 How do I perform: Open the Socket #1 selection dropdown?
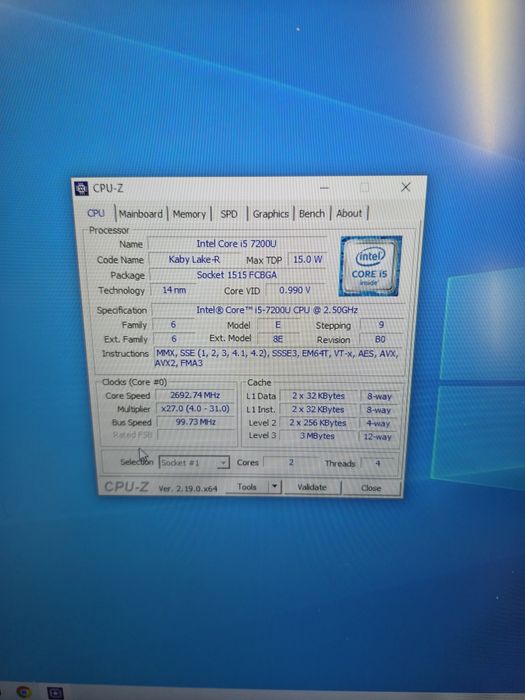click(x=194, y=462)
